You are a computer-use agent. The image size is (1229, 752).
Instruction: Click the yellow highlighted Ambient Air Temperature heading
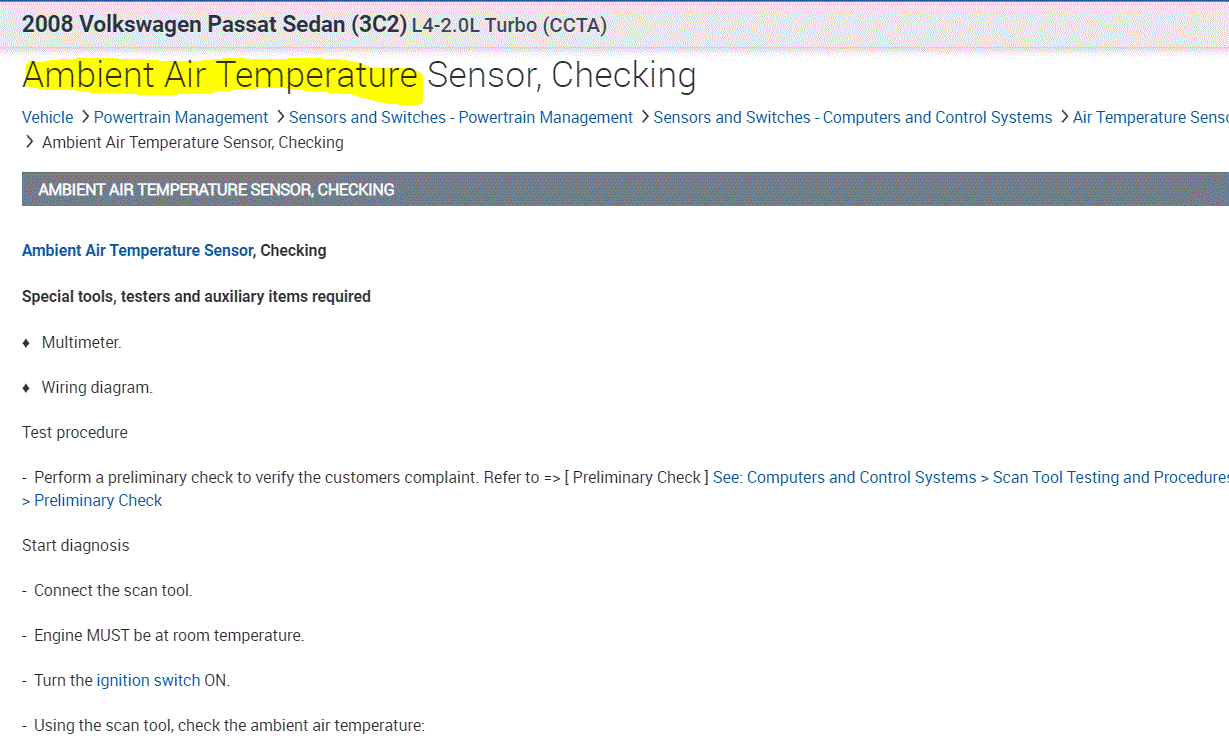click(220, 75)
